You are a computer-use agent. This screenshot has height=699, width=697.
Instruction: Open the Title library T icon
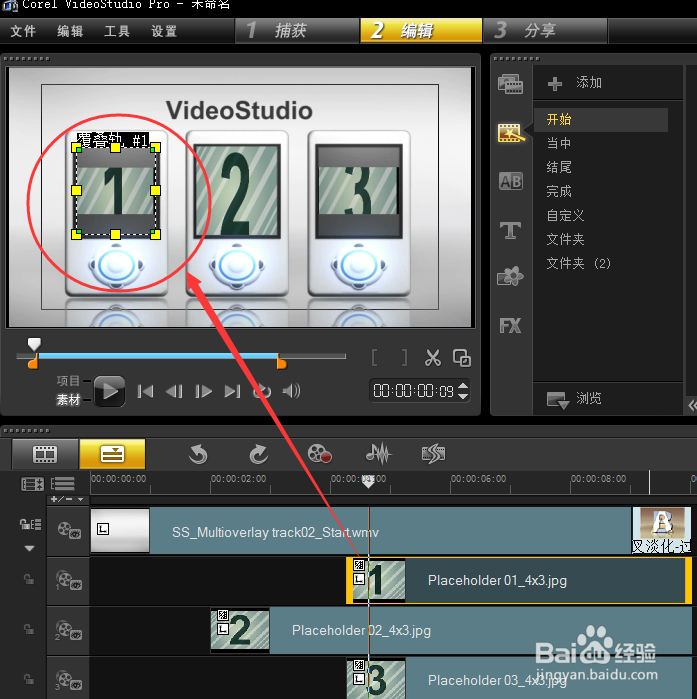(510, 230)
